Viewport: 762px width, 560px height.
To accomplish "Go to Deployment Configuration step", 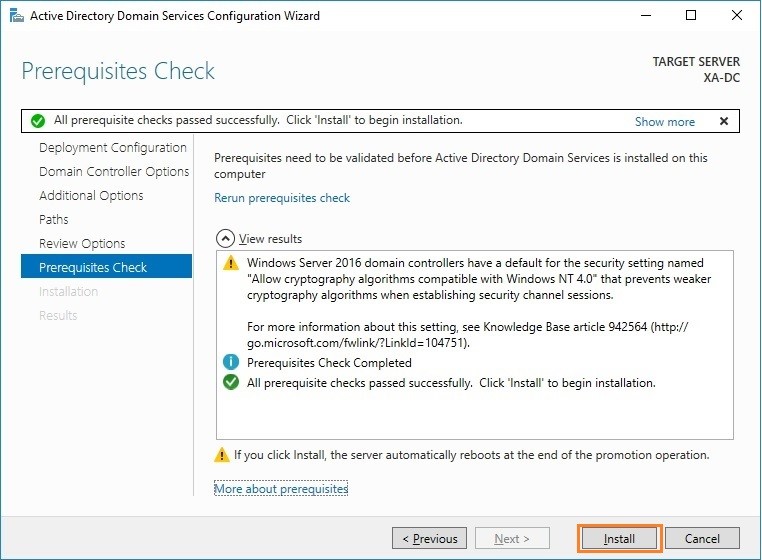I will [113, 147].
